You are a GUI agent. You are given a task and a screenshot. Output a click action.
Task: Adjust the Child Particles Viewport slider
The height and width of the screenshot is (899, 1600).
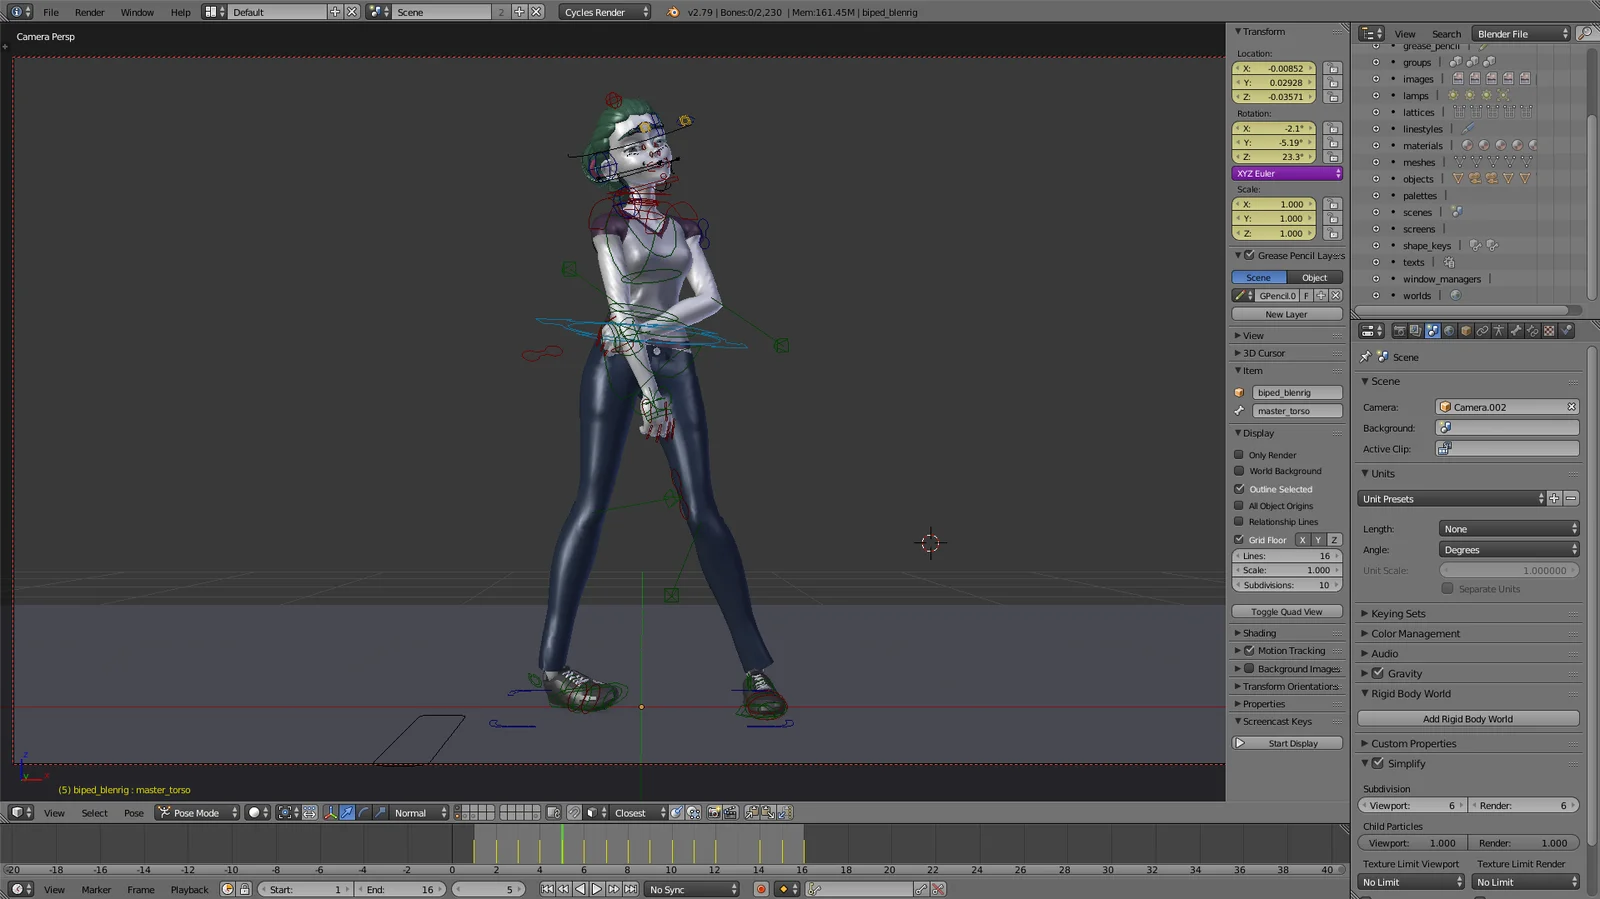tap(1413, 843)
